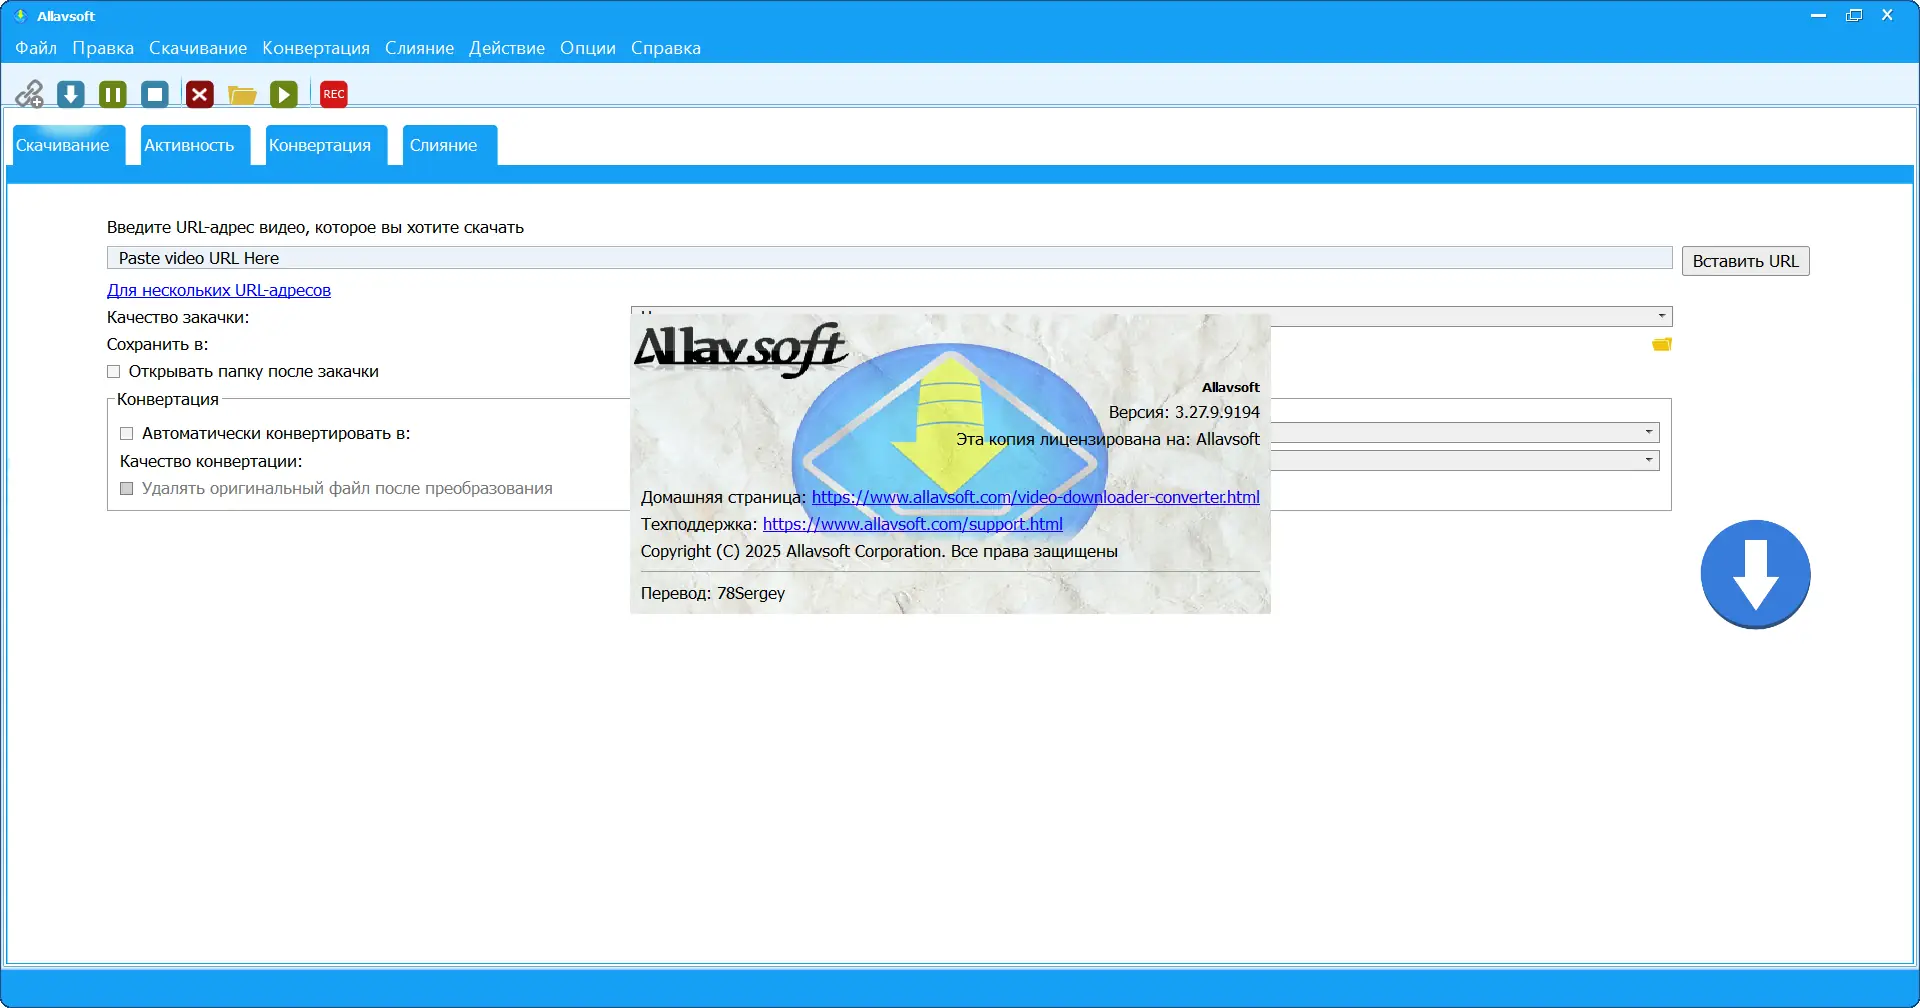1920x1008 pixels.
Task: Click the Paste video URL input field
Action: (x=890, y=258)
